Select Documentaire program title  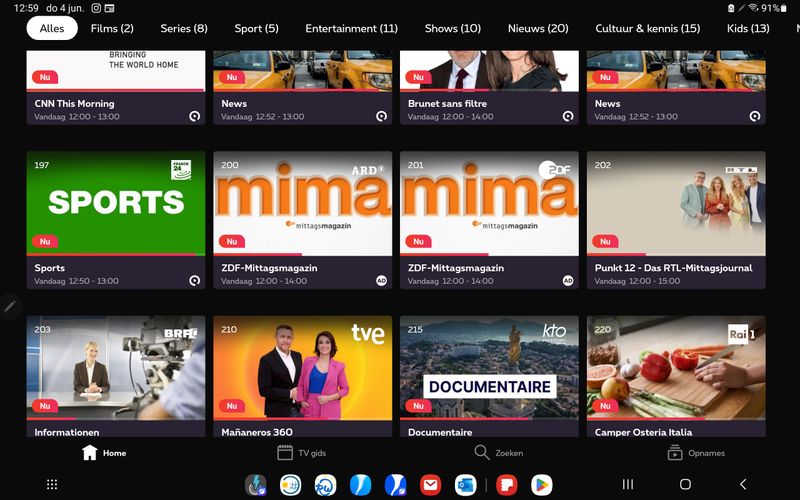tap(440, 432)
